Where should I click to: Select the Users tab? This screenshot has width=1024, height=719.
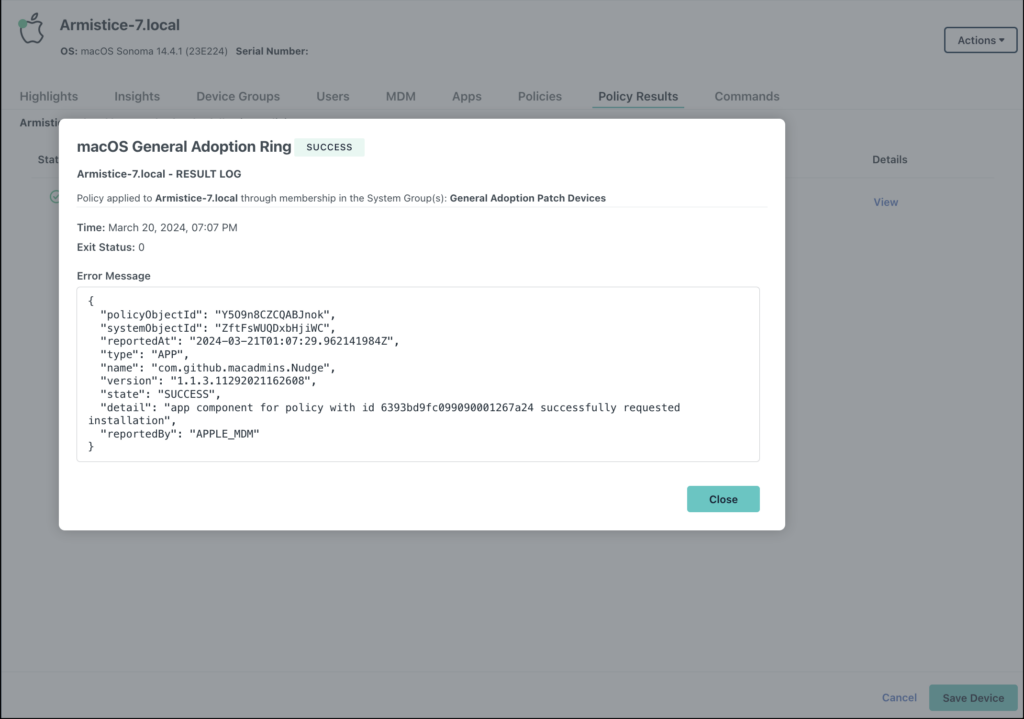click(332, 96)
